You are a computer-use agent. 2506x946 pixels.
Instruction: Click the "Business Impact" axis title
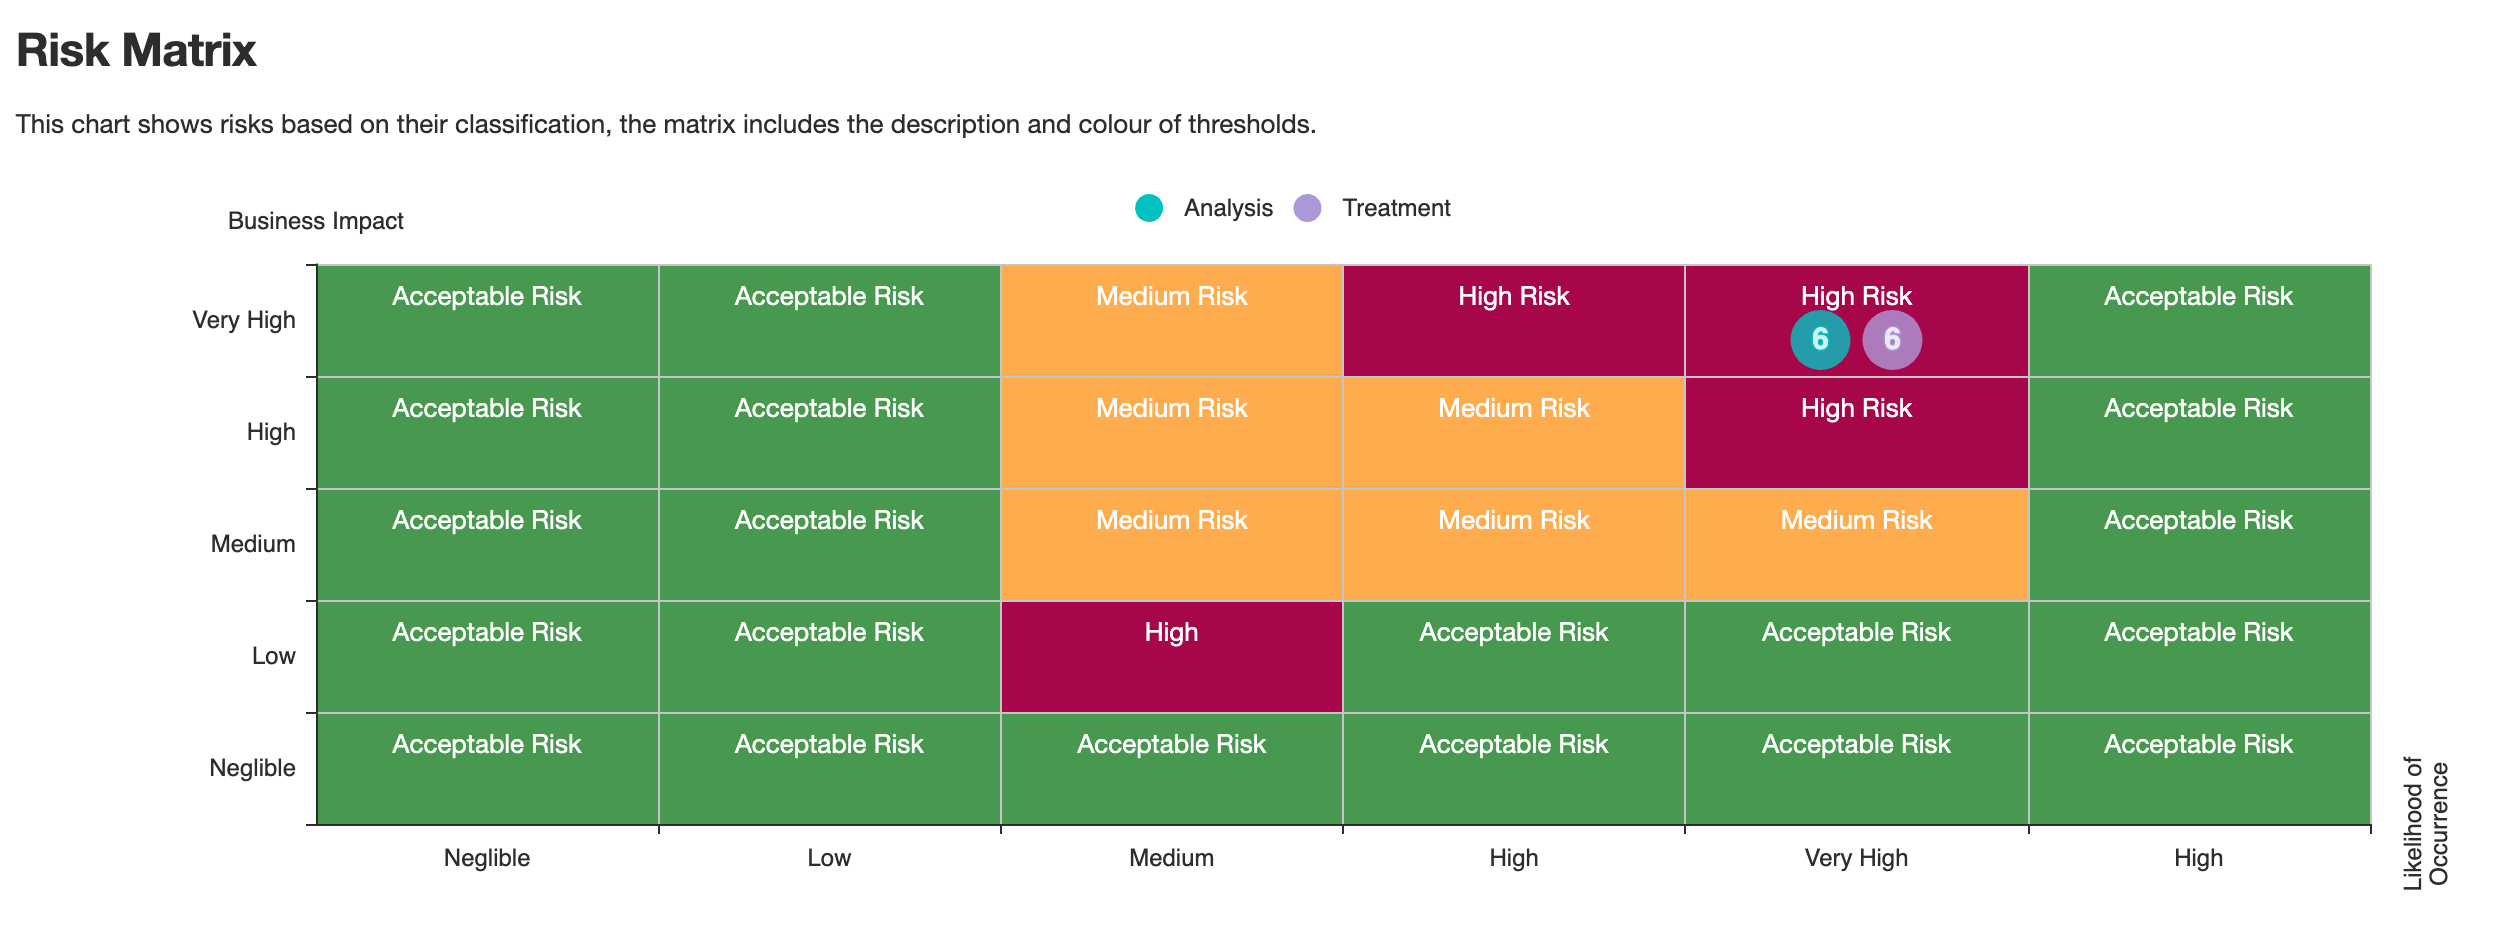316,221
